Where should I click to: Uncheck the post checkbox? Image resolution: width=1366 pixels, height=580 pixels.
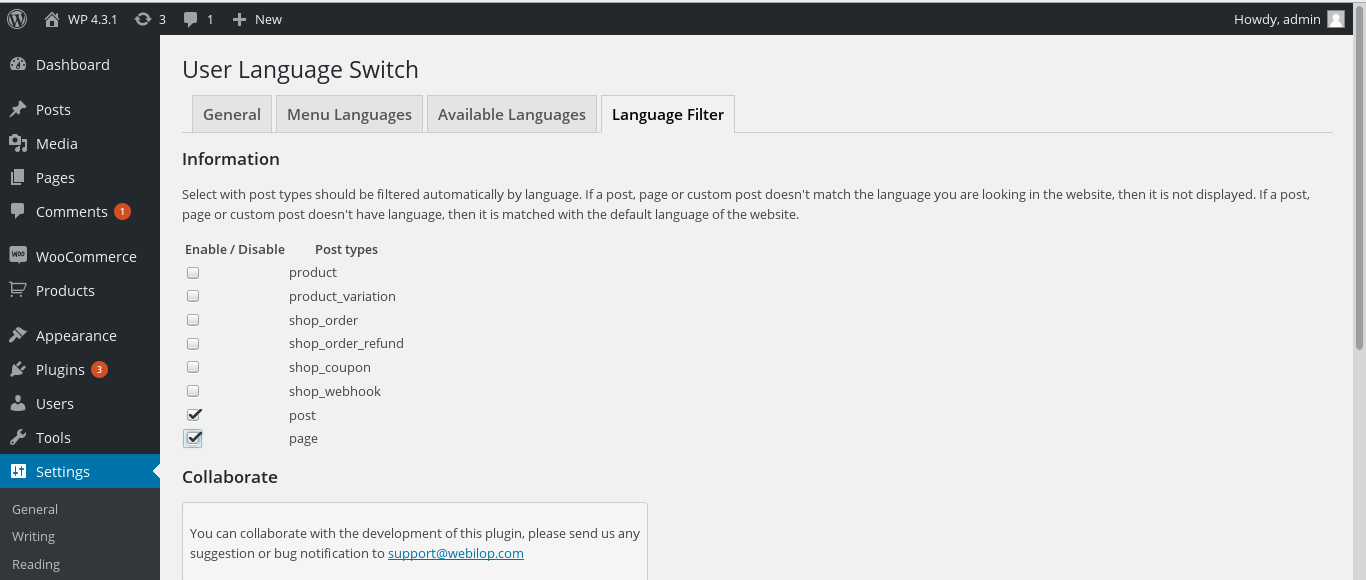[194, 415]
